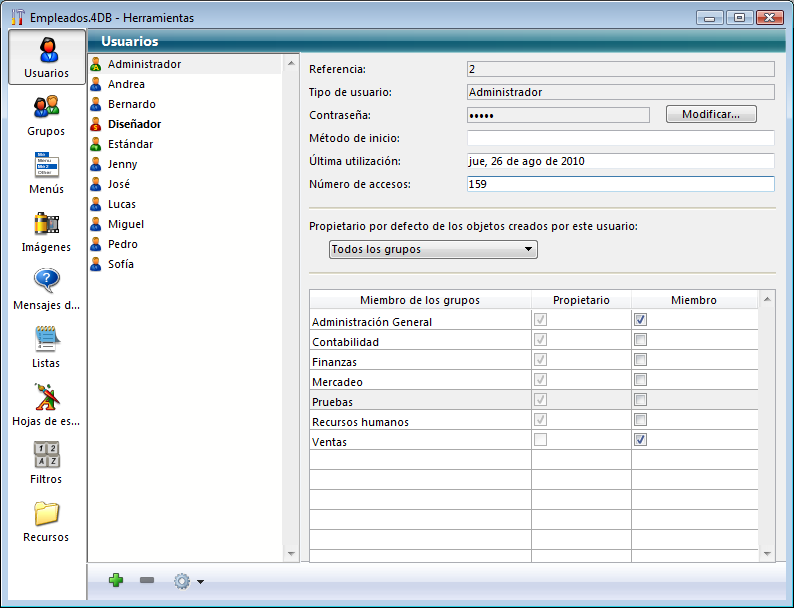
Task: Open the Listas sidebar icon
Action: pos(46,339)
